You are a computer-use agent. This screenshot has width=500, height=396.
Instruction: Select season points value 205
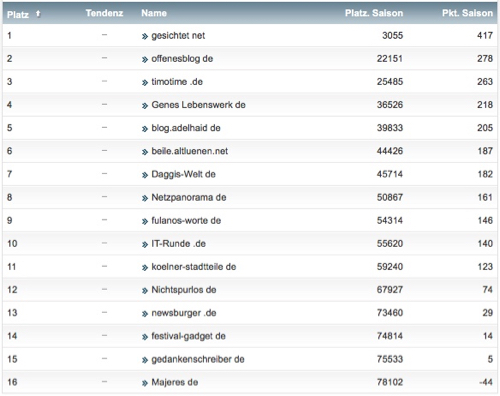pos(485,128)
